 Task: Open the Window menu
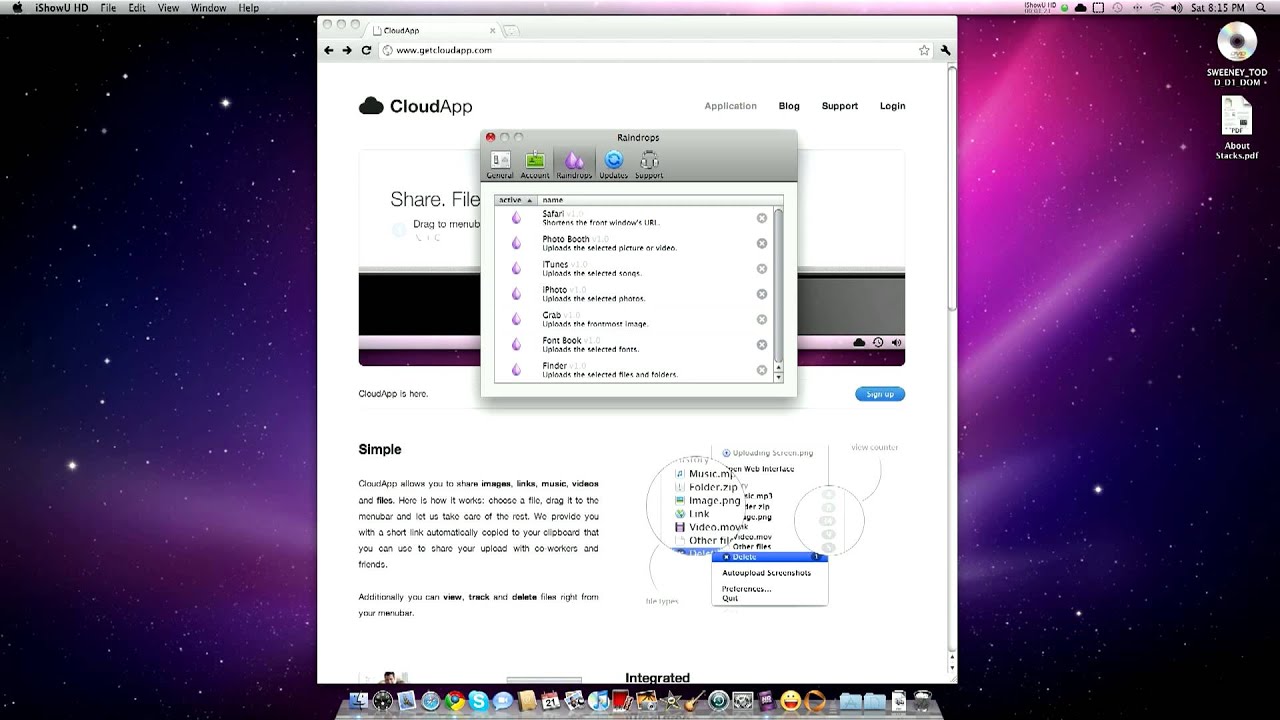(x=208, y=8)
